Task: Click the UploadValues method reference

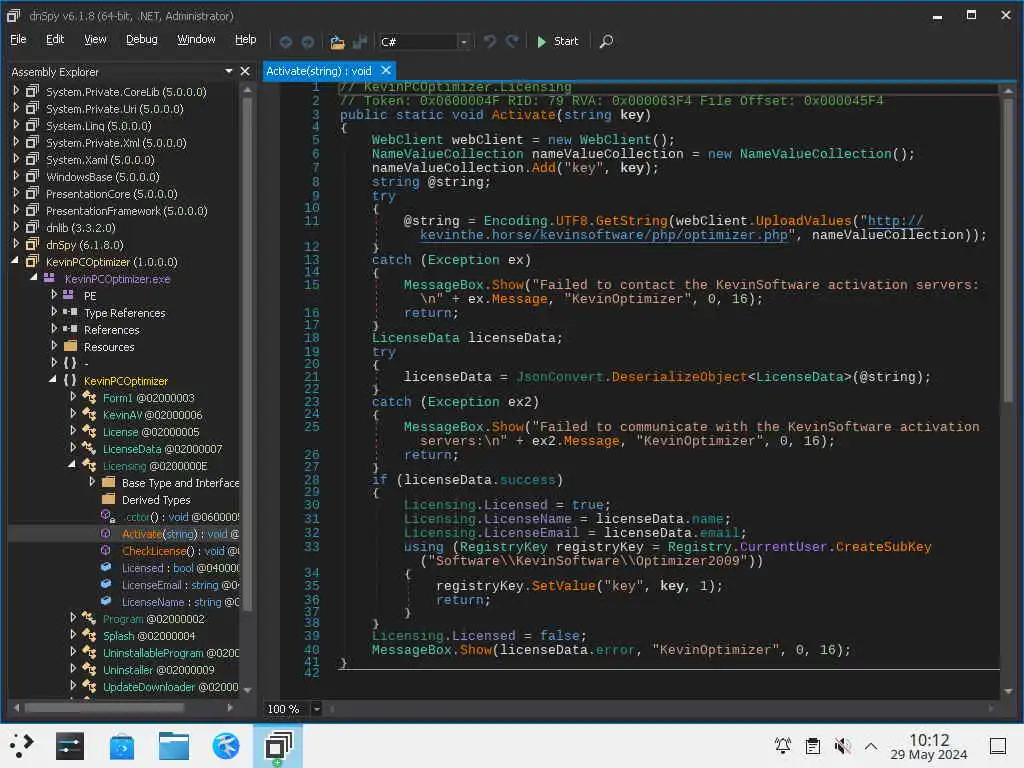Action: tap(803, 221)
